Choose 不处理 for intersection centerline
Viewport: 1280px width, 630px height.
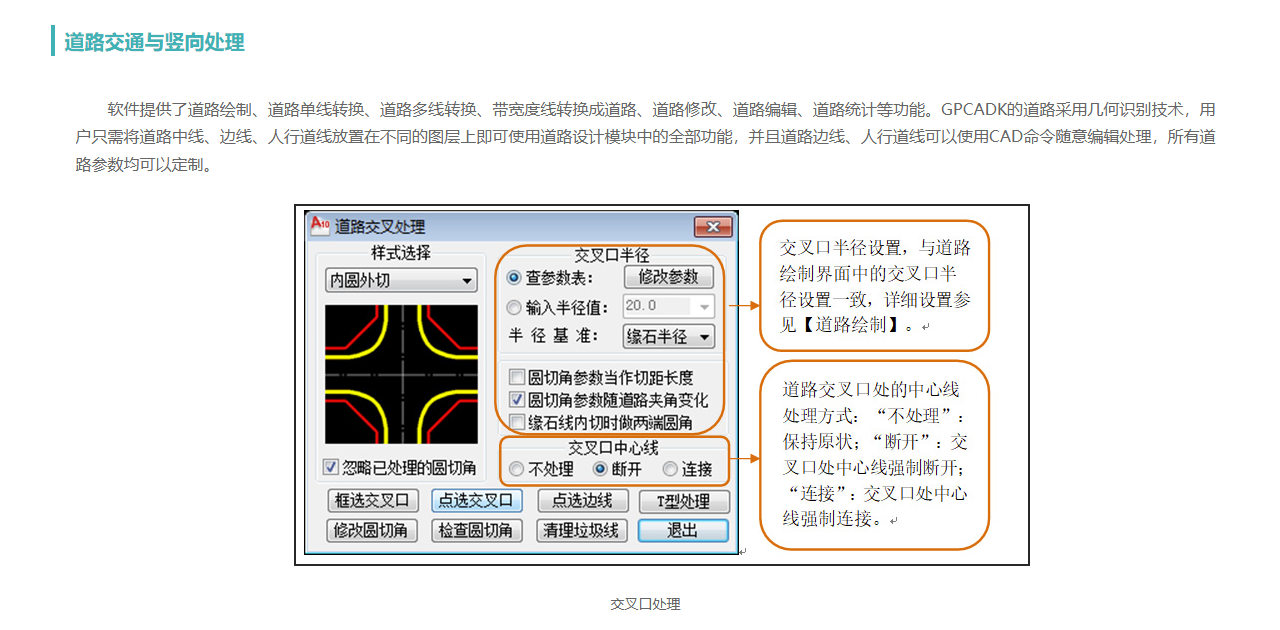pos(516,469)
